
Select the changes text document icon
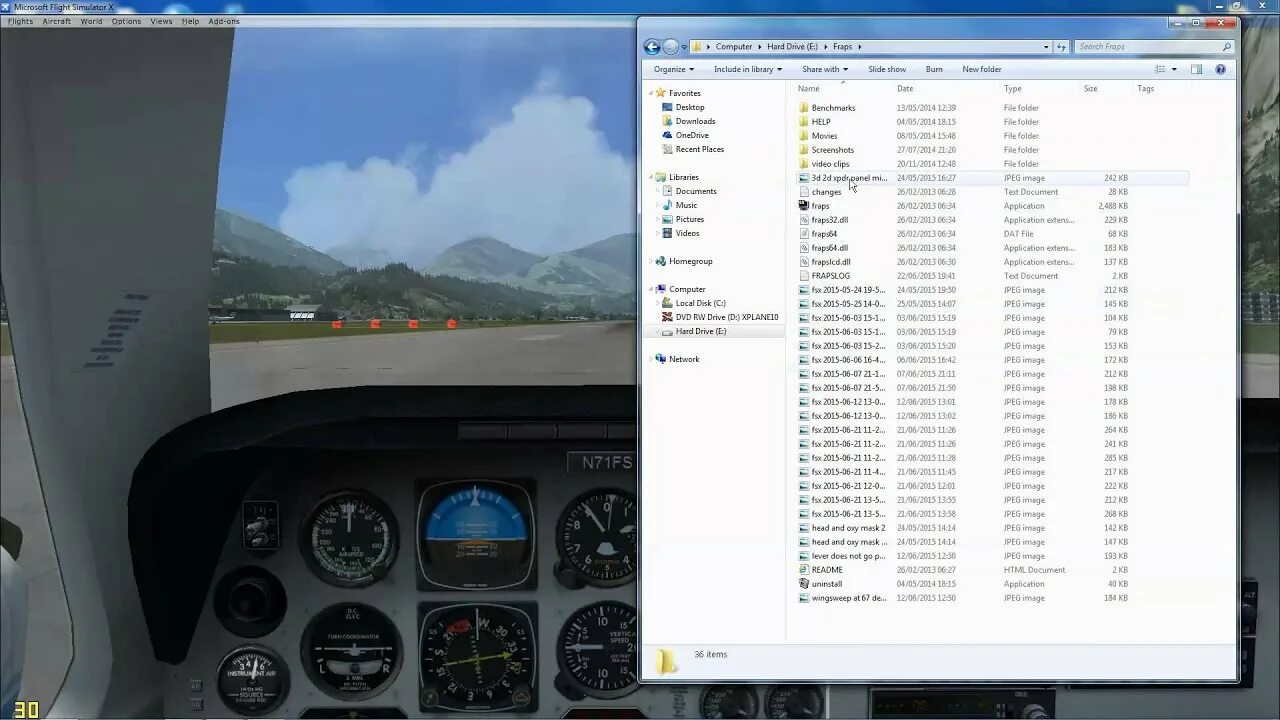(x=804, y=191)
